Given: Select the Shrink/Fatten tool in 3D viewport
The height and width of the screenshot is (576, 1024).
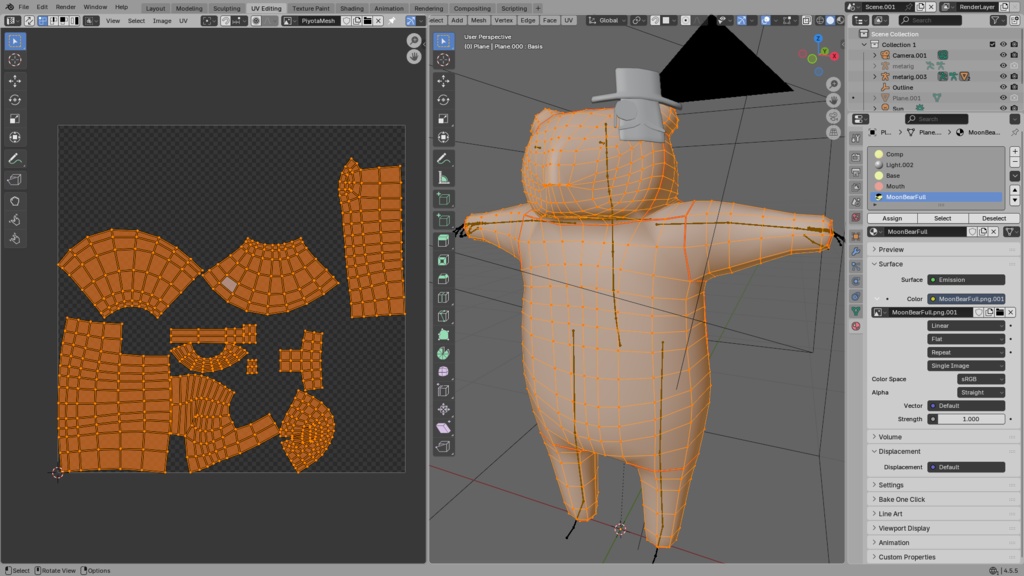Looking at the screenshot, I should (x=443, y=409).
